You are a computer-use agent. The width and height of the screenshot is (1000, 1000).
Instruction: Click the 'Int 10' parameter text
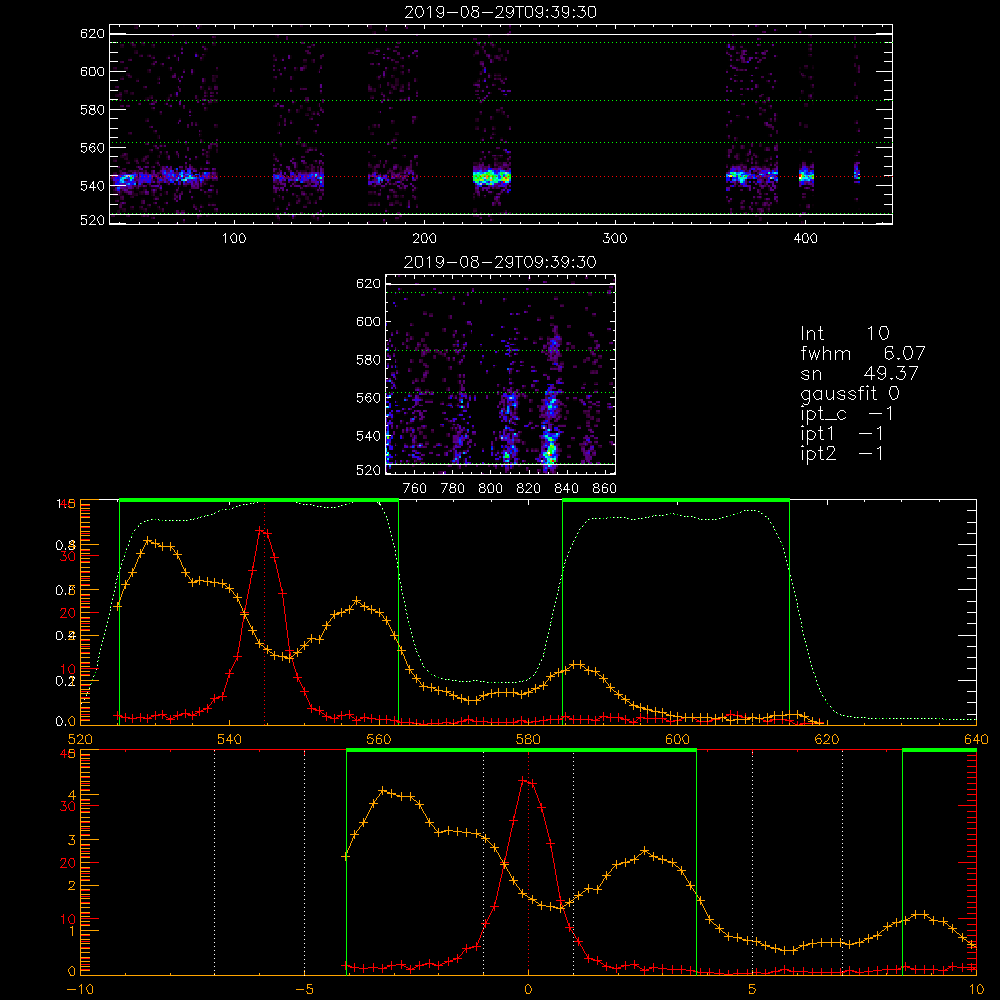tap(844, 333)
